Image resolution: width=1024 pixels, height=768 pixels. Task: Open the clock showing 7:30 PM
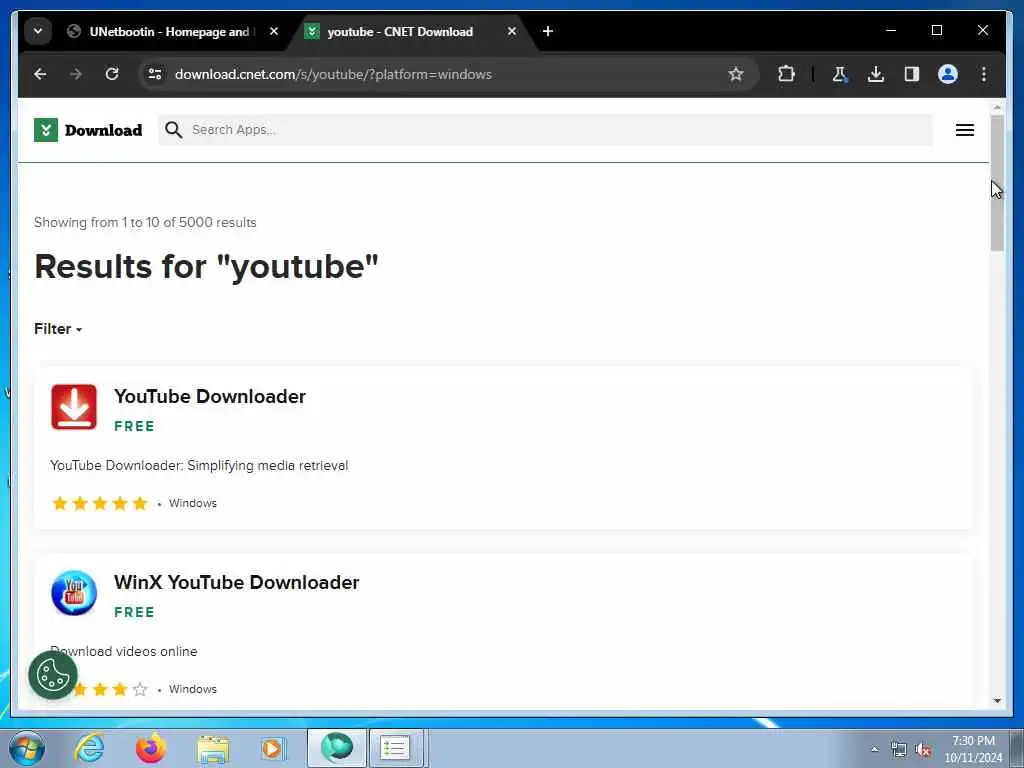click(x=973, y=749)
